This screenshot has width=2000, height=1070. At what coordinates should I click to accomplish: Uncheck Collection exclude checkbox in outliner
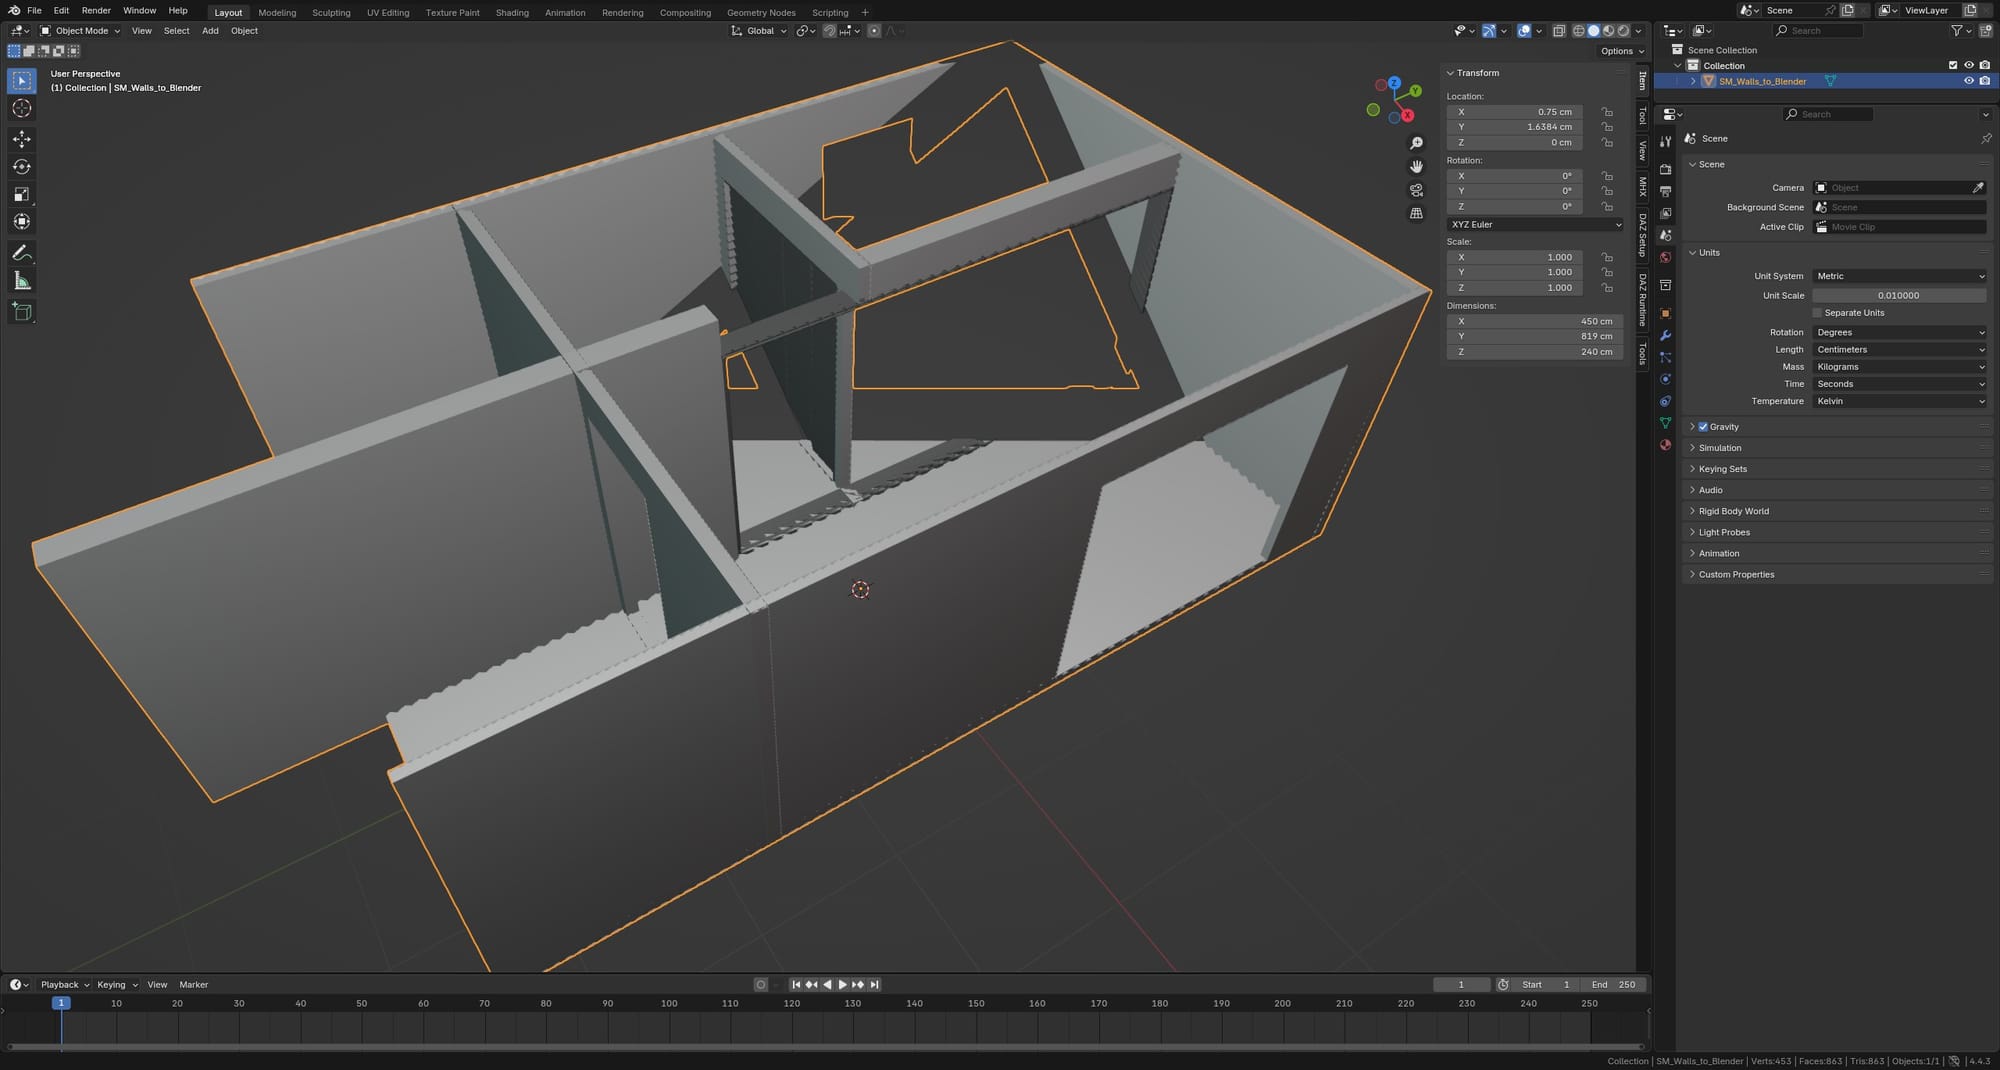click(x=1953, y=65)
